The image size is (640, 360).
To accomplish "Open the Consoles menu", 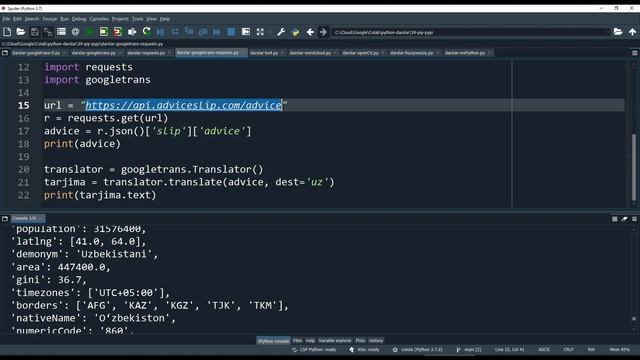I will 99,19.
